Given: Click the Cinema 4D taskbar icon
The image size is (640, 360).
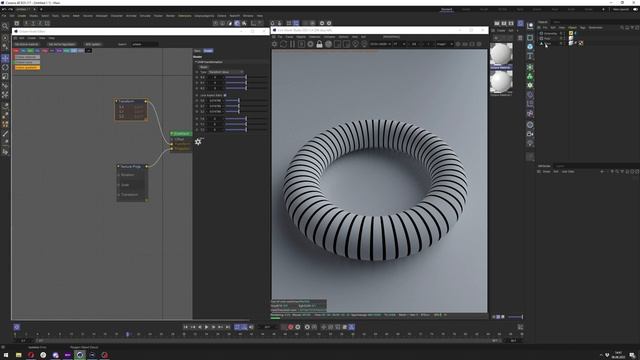Looking at the screenshot, I should tap(80, 355).
